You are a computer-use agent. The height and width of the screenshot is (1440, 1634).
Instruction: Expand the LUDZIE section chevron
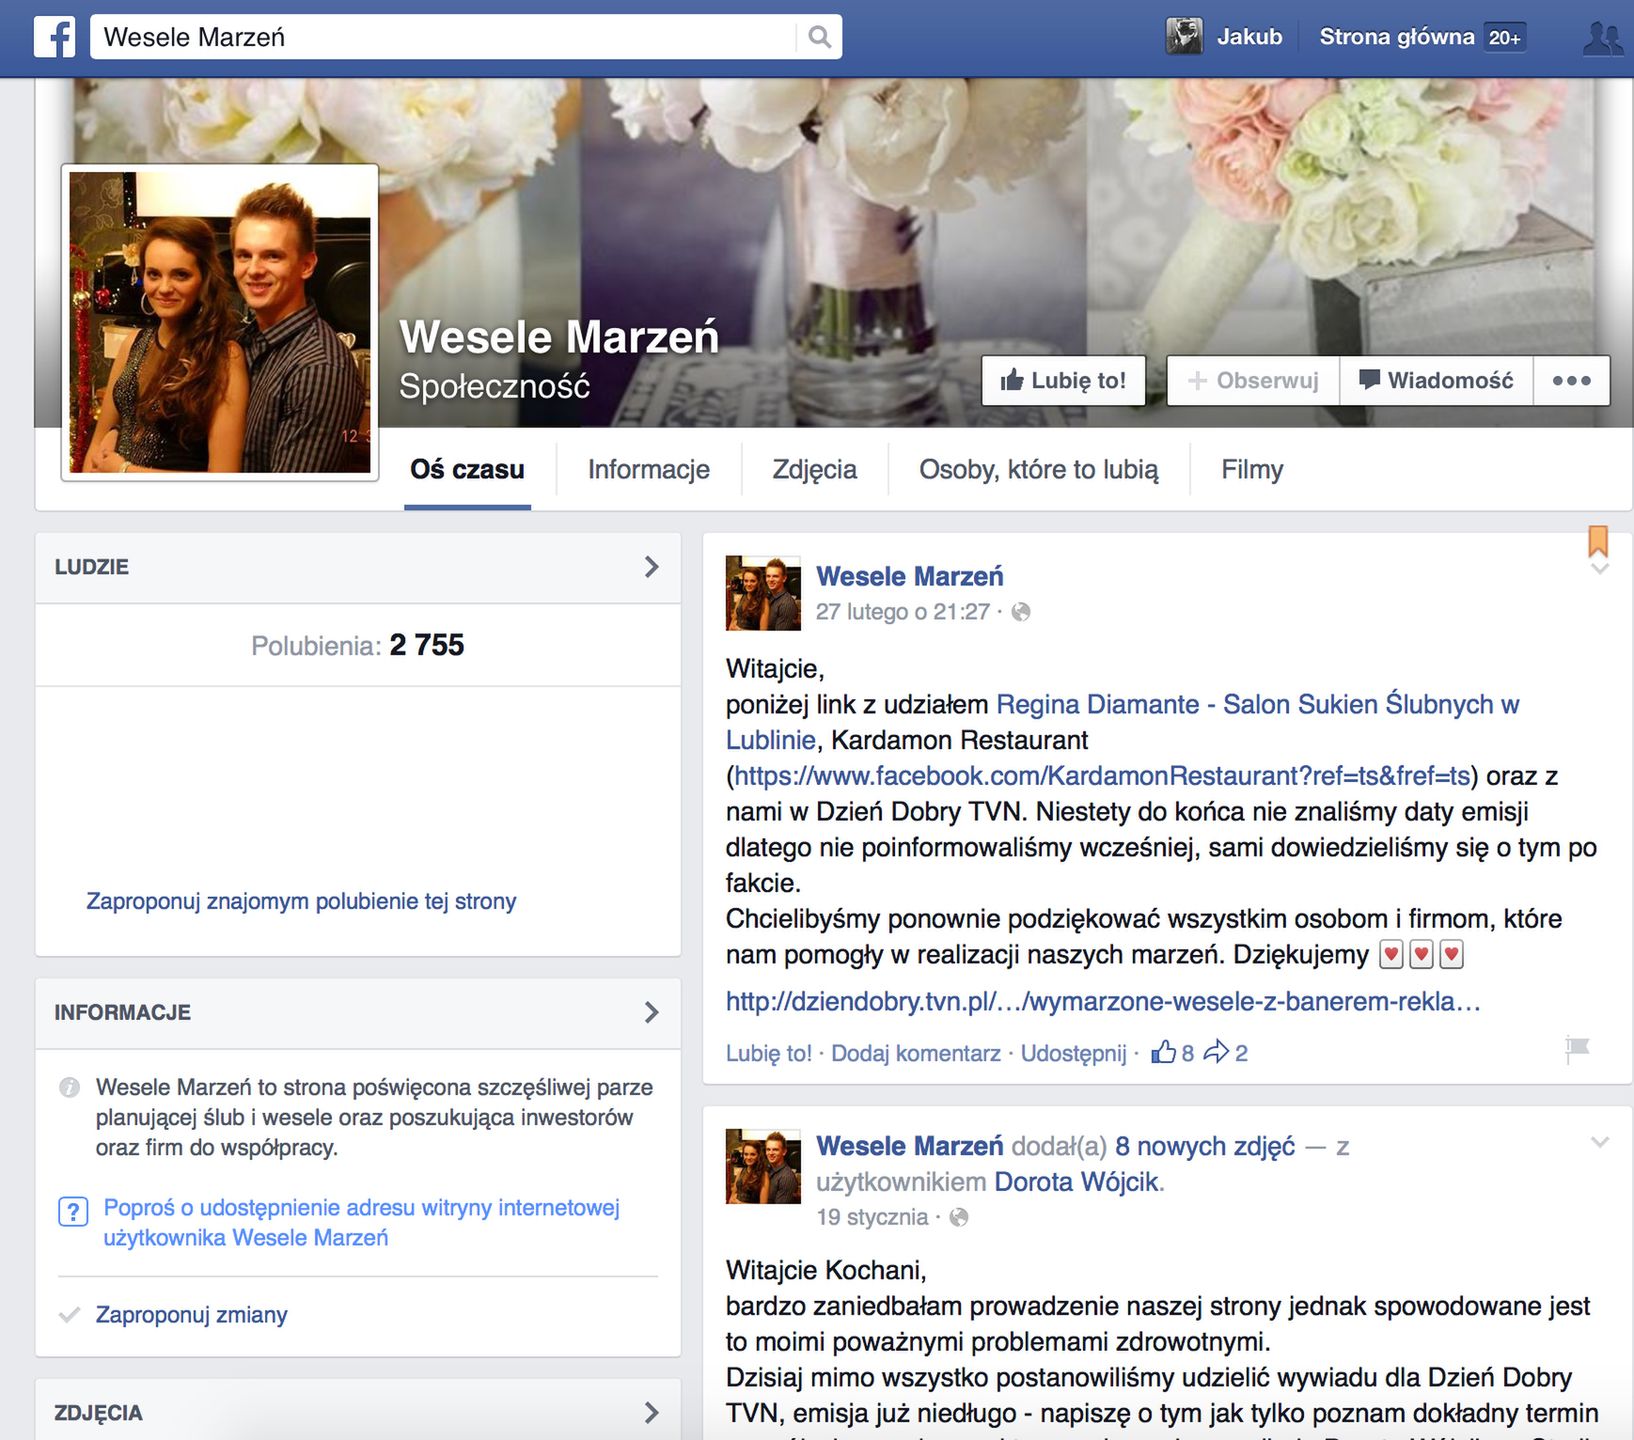click(x=652, y=567)
